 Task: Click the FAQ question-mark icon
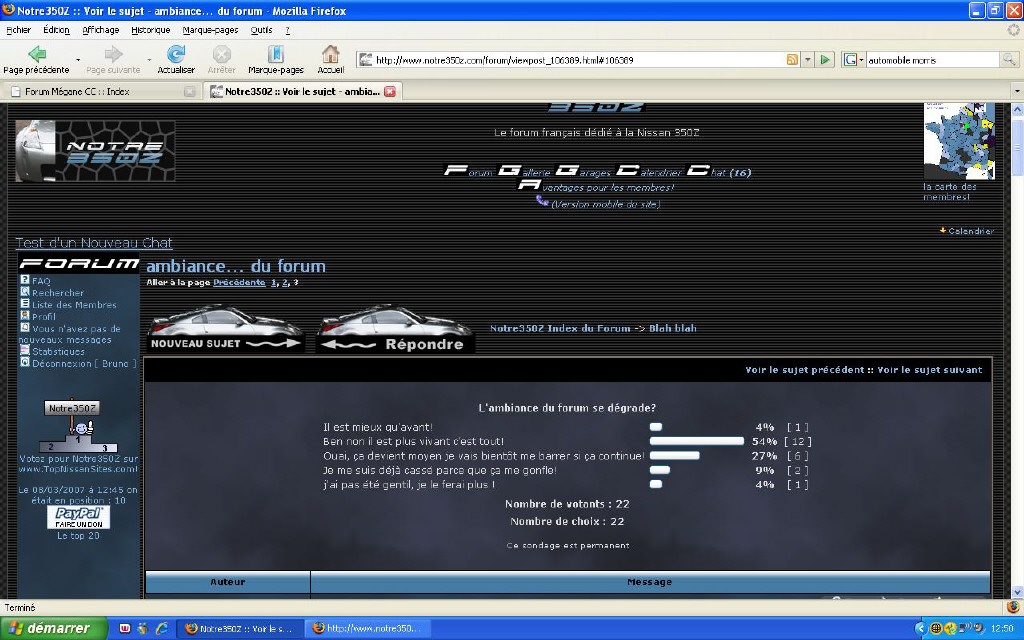click(x=25, y=280)
